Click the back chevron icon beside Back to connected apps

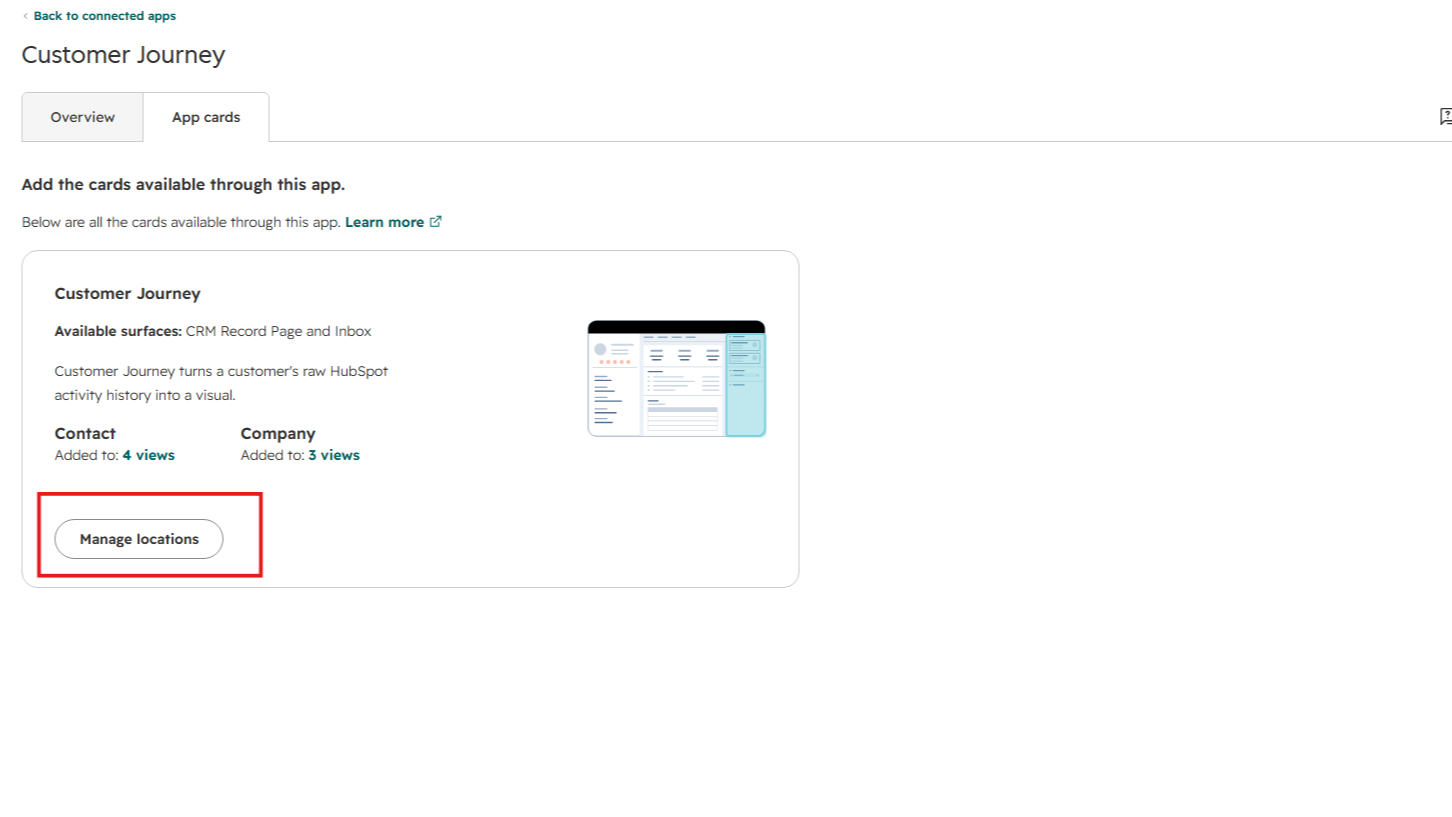[25, 16]
